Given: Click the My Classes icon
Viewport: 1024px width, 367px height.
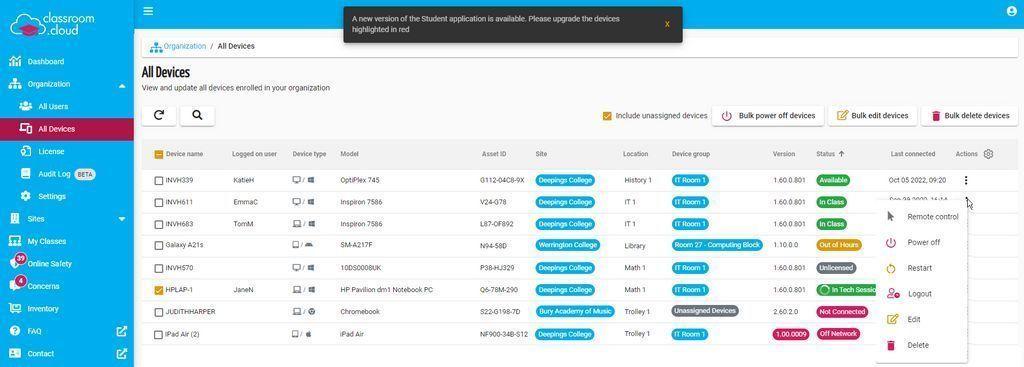Looking at the screenshot, I should coord(15,241).
